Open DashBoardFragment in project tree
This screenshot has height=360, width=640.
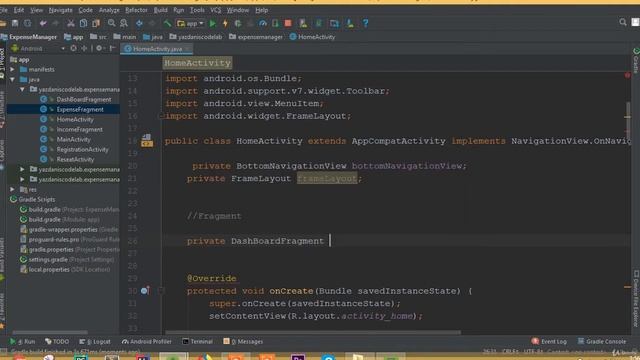click(x=84, y=99)
